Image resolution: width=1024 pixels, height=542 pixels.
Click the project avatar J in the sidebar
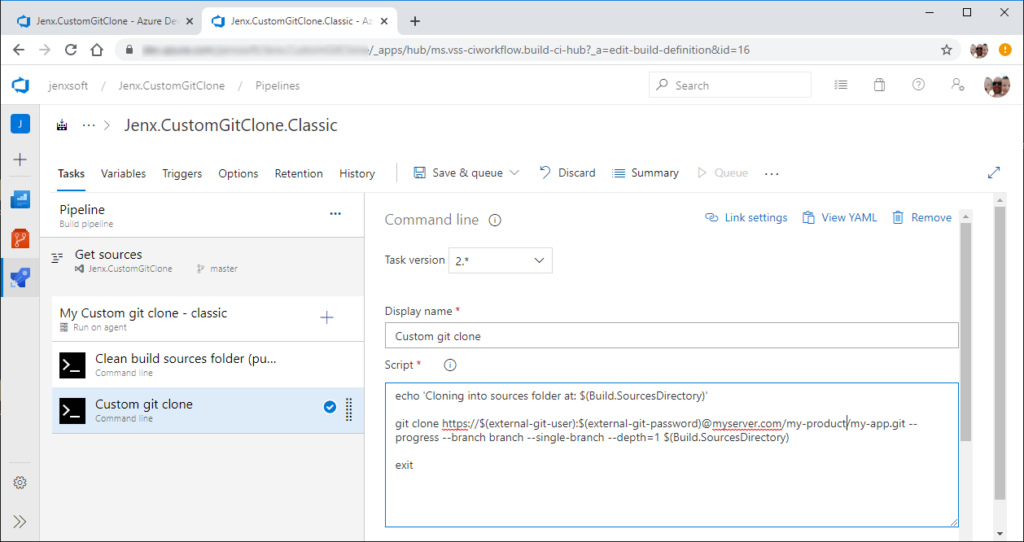click(x=20, y=123)
